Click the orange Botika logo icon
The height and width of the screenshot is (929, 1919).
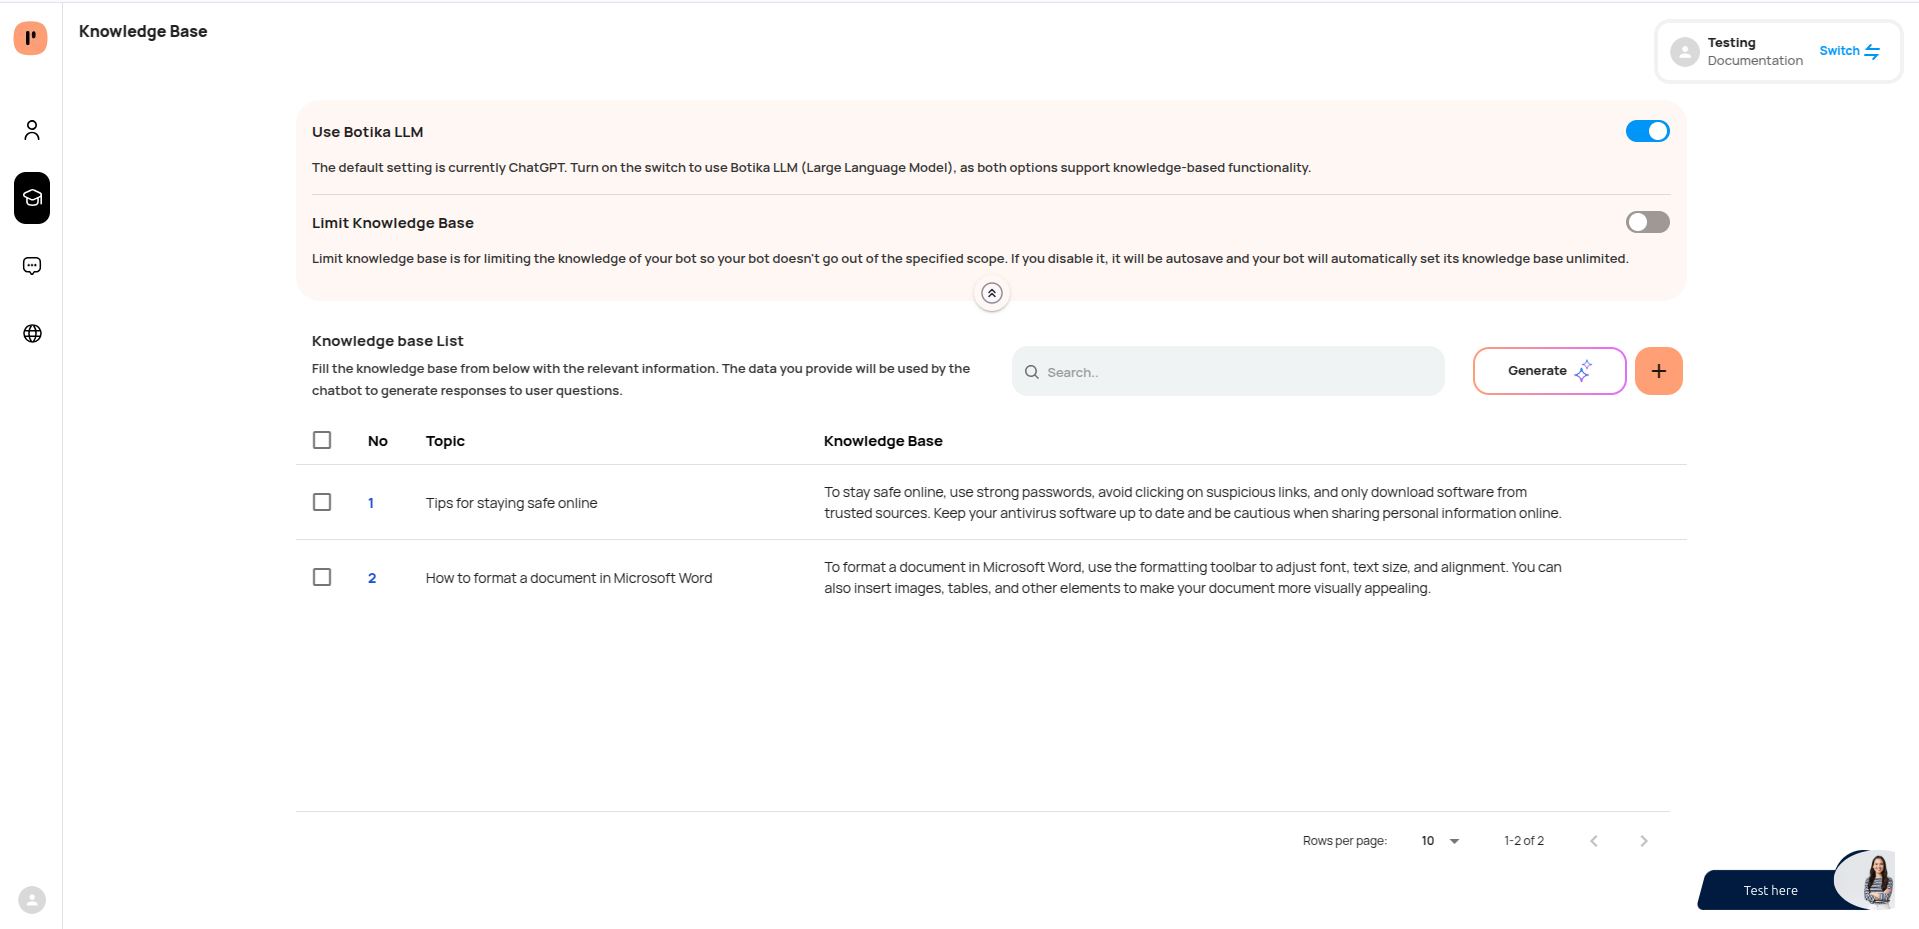click(x=31, y=38)
